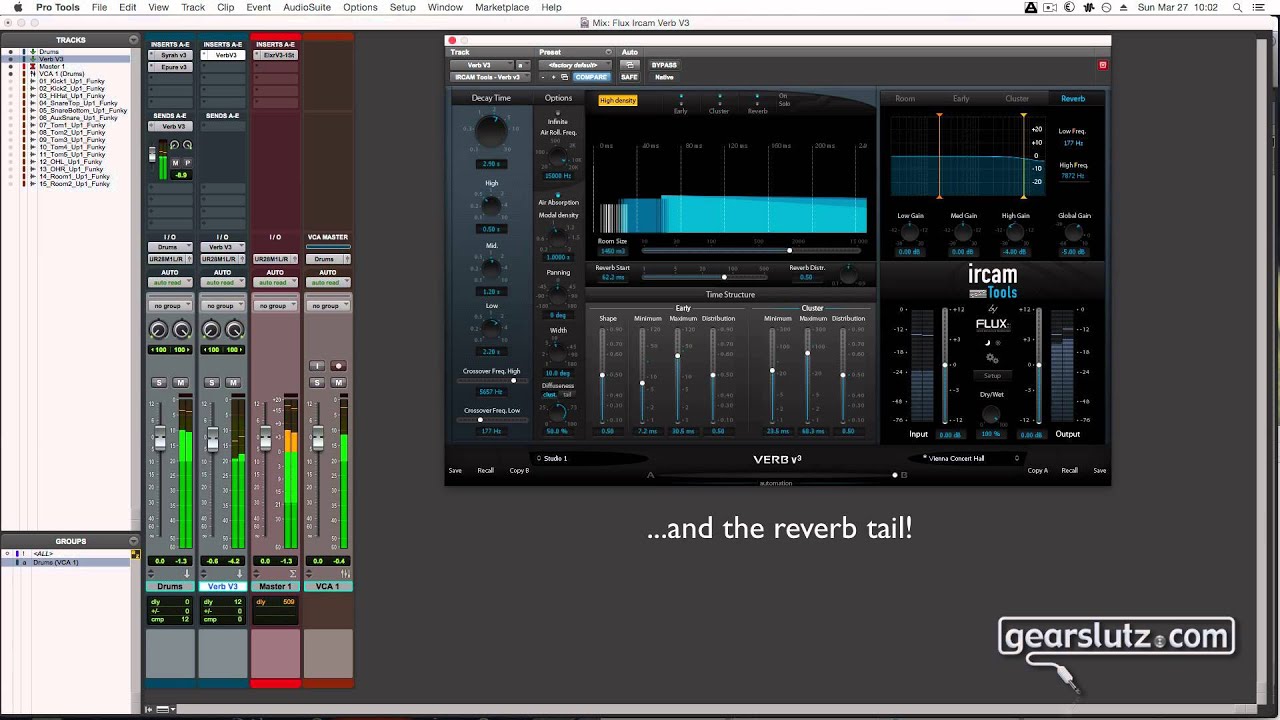This screenshot has height=720, width=1280.
Task: Click the High Gain knob
Action: point(1015,232)
